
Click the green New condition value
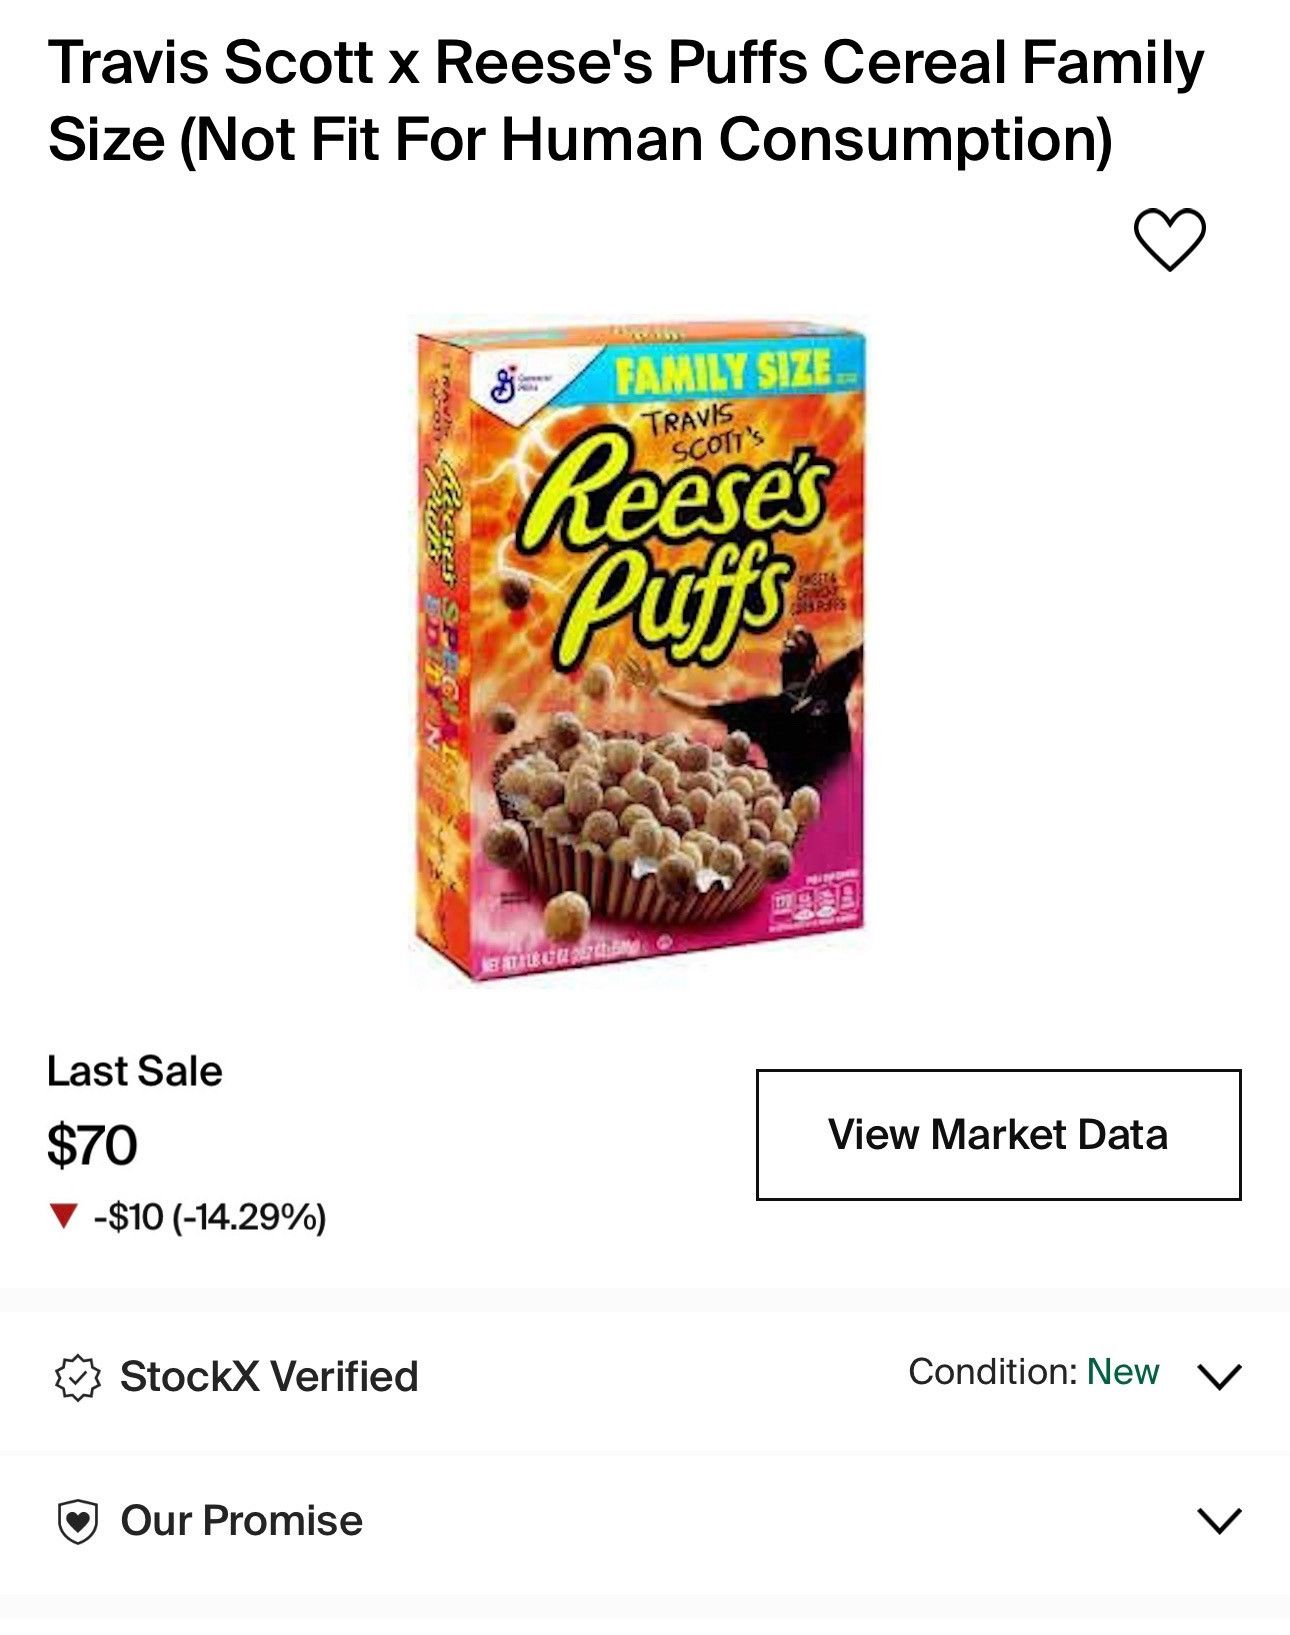tap(1123, 1372)
